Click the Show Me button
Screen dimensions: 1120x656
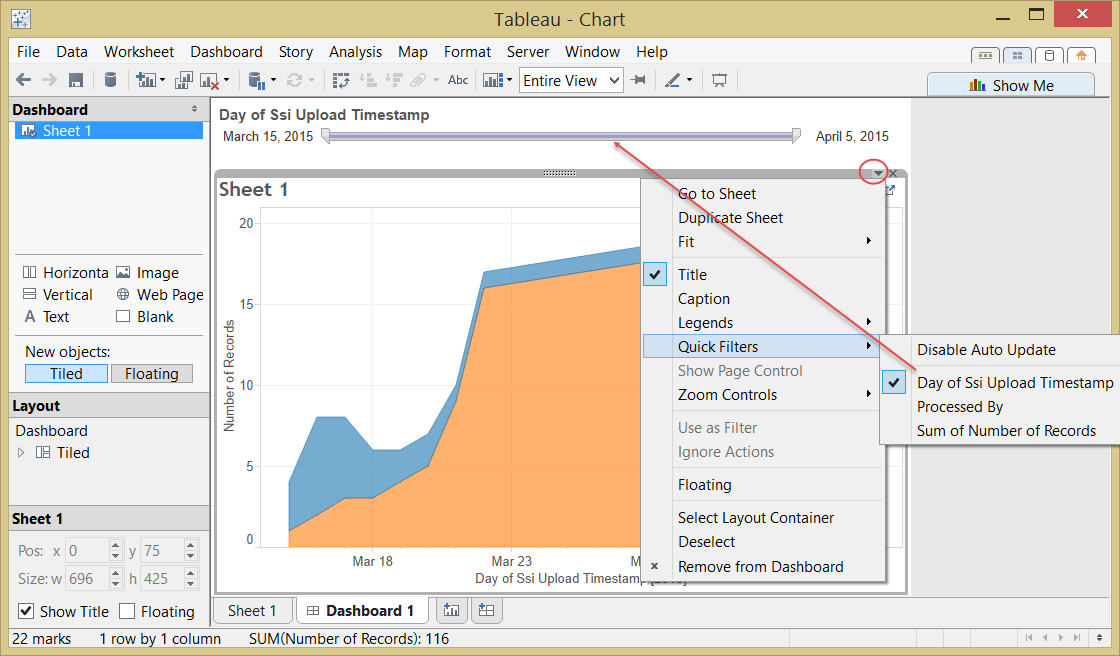click(1011, 85)
